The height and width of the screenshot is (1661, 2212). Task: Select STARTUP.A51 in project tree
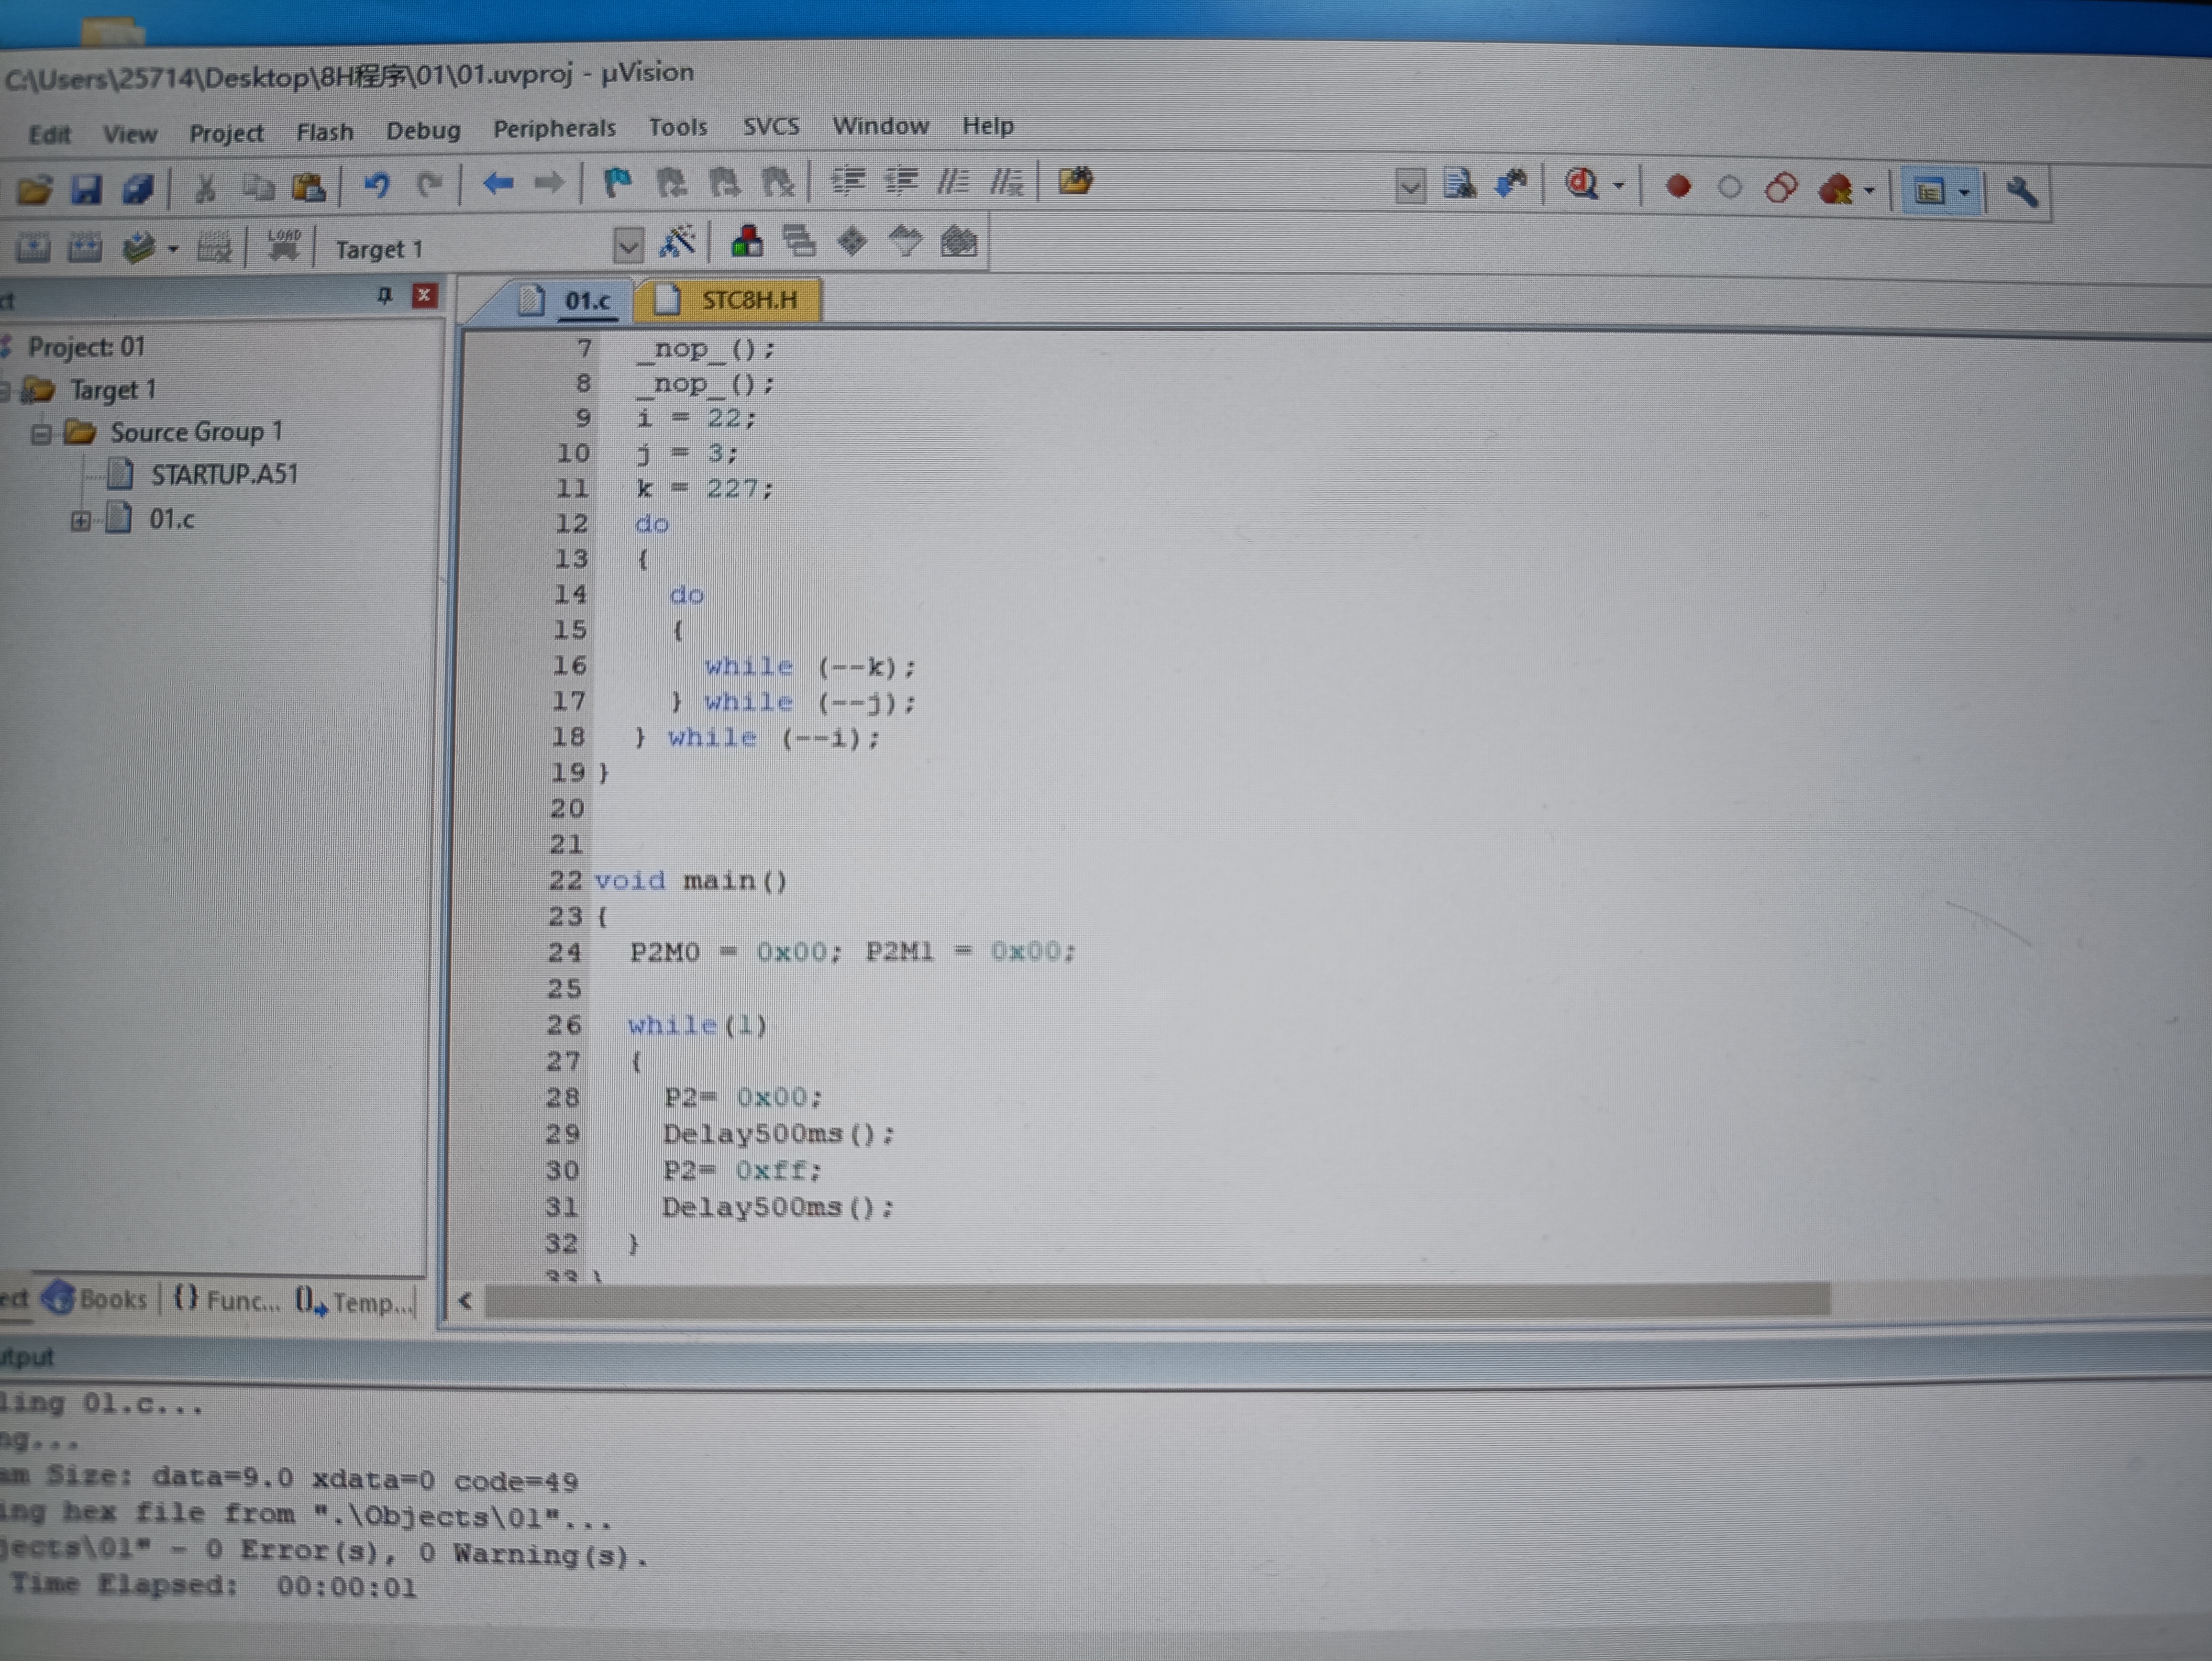click(224, 475)
